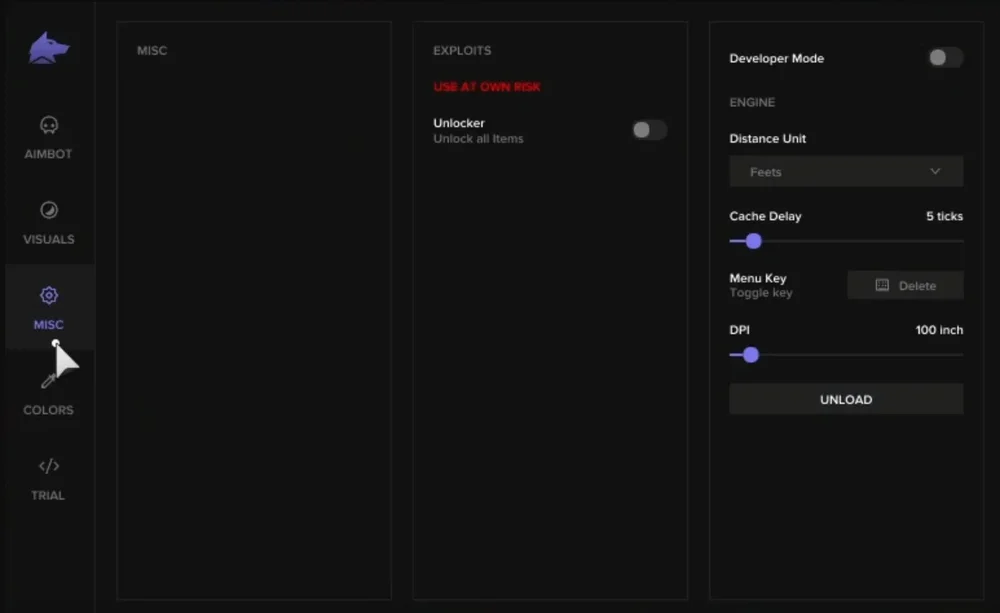Click the DPI slider handle
This screenshot has height=613, width=1000.
click(x=751, y=355)
